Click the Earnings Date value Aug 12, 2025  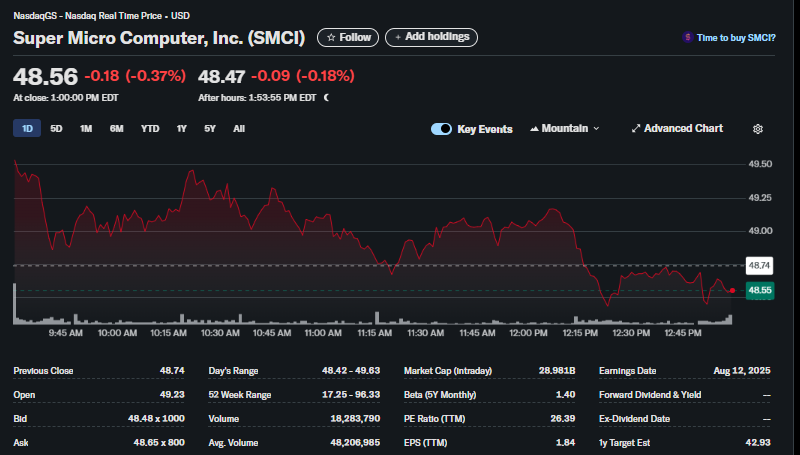coord(742,371)
